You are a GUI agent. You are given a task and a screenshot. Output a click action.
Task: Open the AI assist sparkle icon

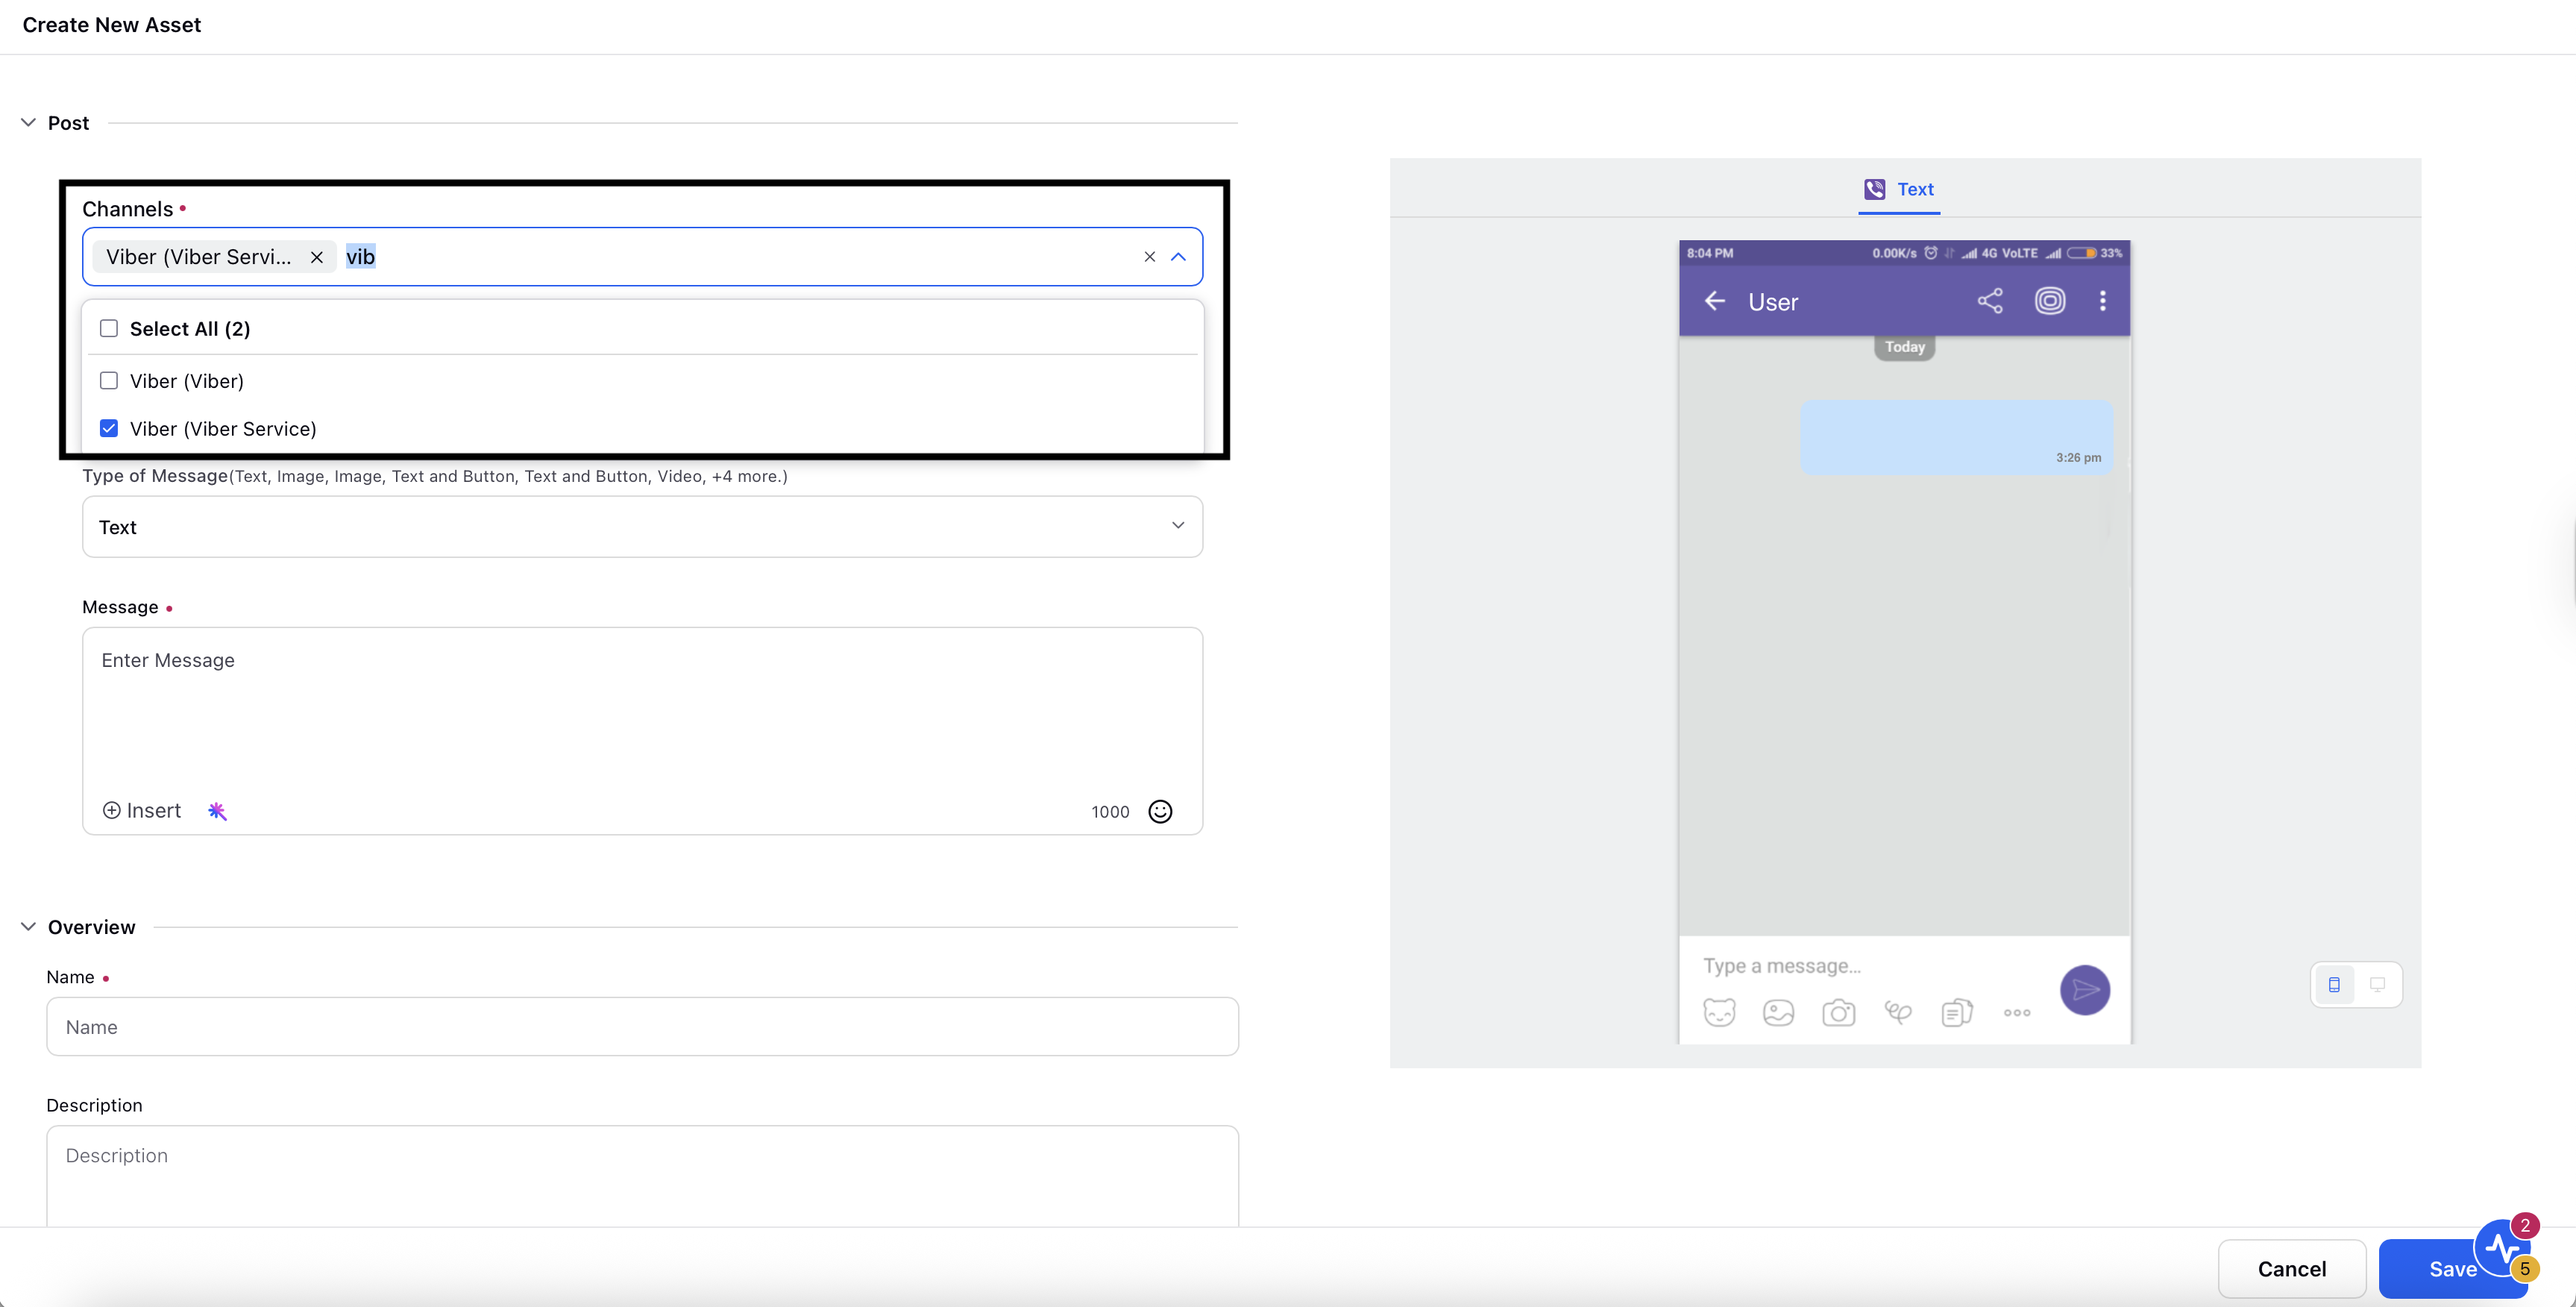217,811
